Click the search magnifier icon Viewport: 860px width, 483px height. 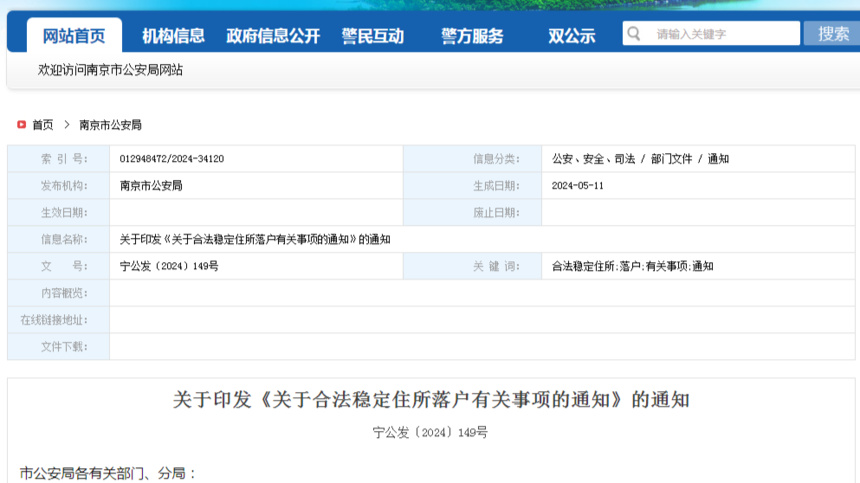pos(633,33)
